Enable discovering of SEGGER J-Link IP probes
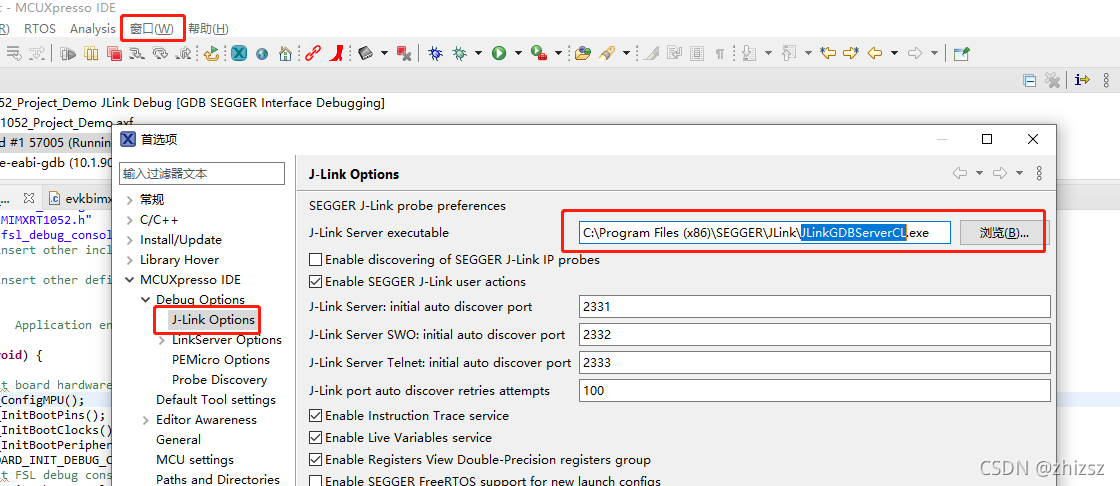 [315, 259]
